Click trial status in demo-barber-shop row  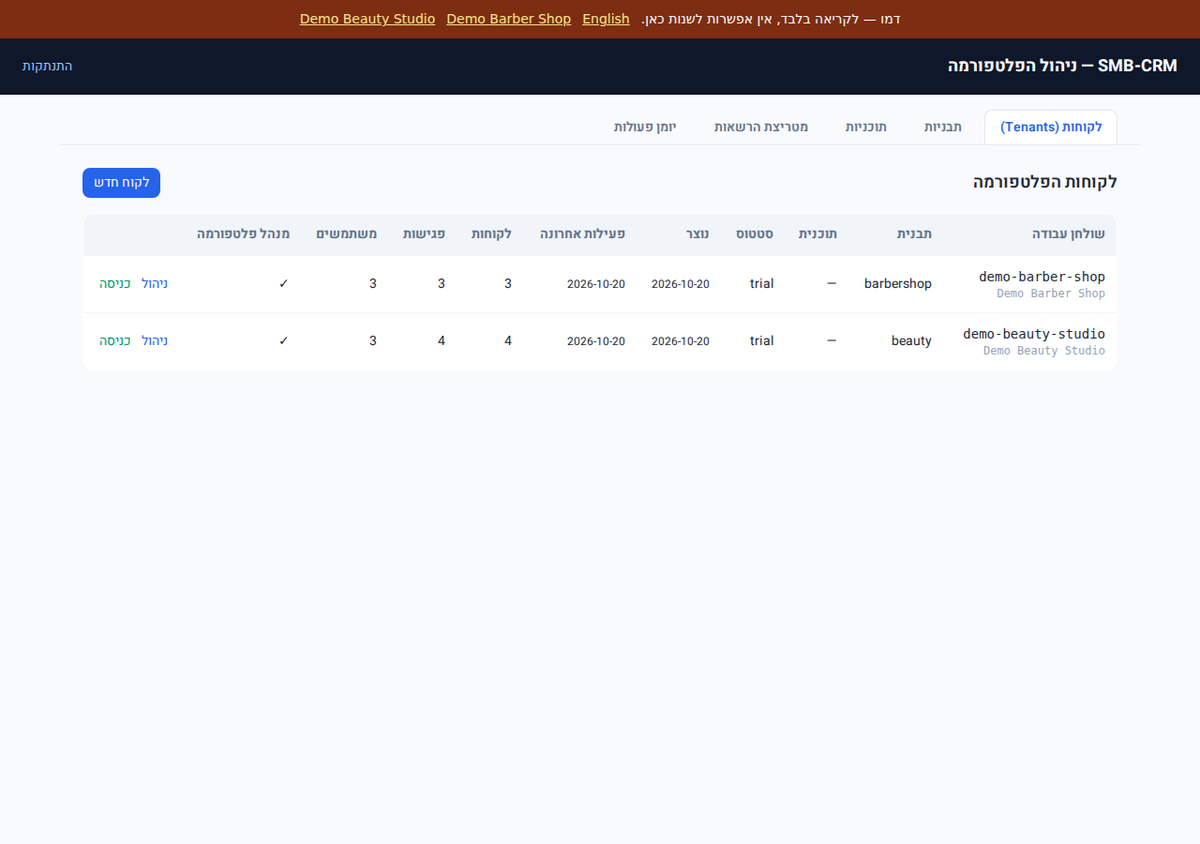[762, 284]
